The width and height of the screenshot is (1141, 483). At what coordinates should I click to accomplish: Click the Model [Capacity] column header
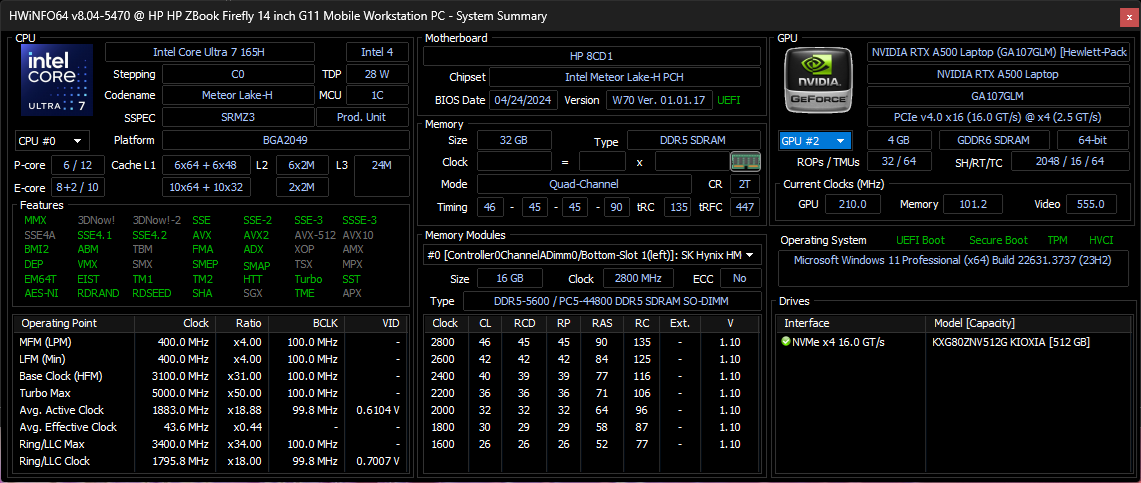[x=983, y=323]
